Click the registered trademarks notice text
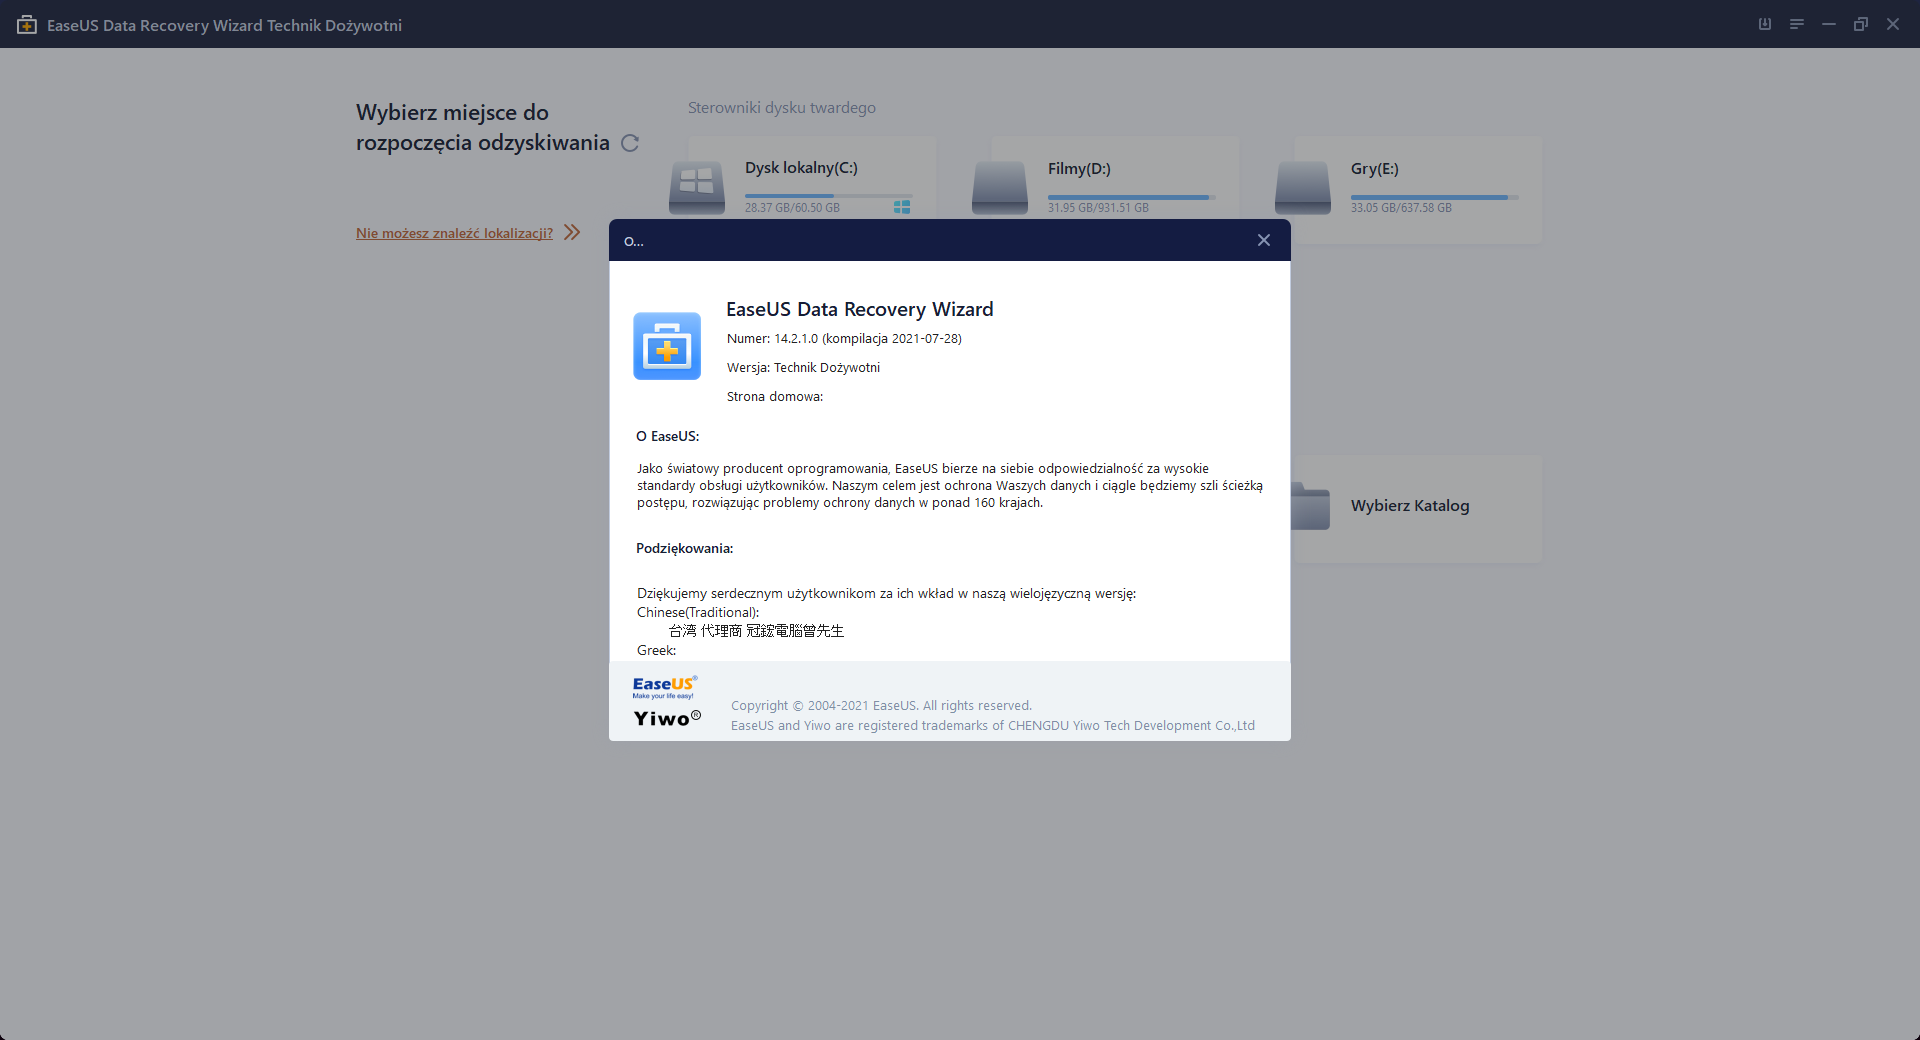This screenshot has width=1920, height=1040. pos(993,726)
